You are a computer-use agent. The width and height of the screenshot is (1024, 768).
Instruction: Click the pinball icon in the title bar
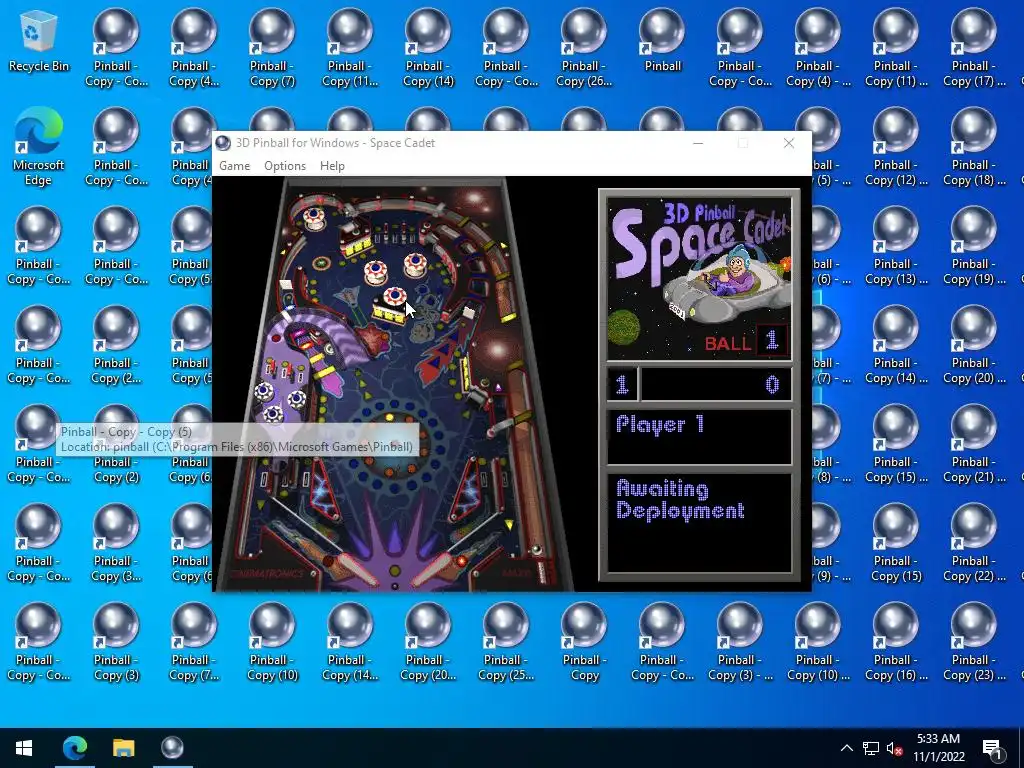point(223,143)
